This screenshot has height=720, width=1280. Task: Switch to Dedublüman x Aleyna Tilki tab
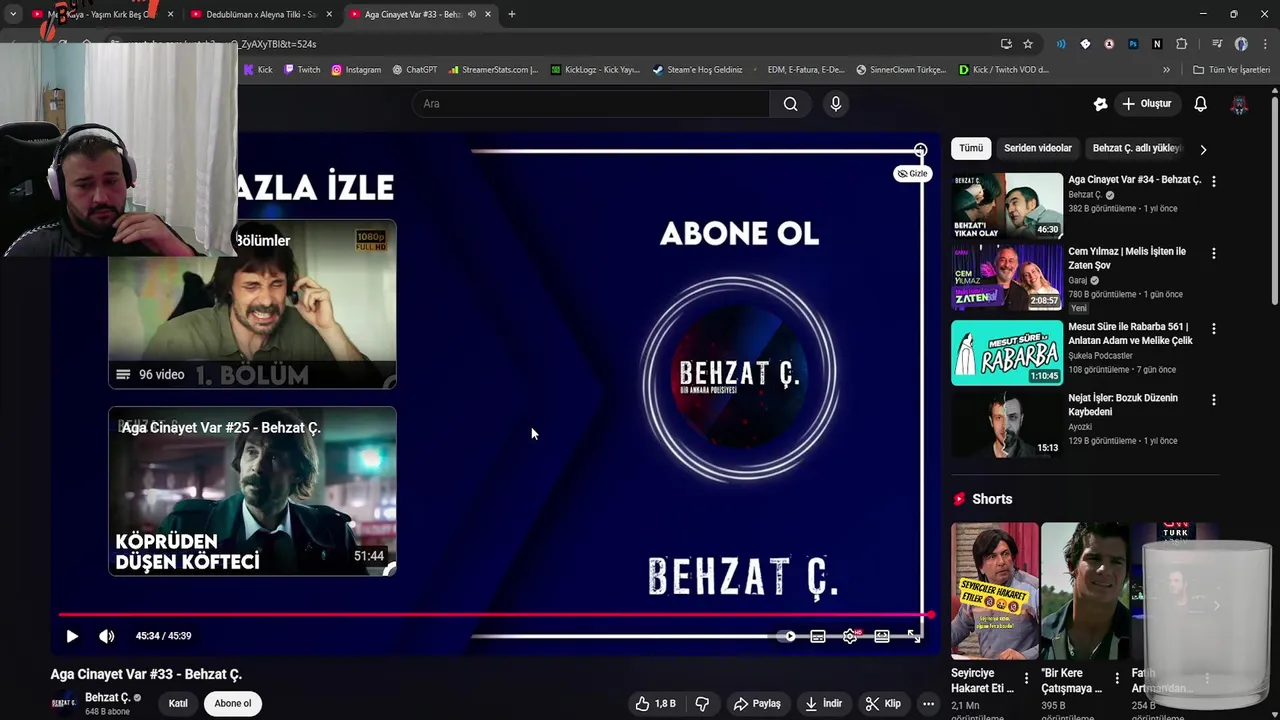click(x=262, y=14)
